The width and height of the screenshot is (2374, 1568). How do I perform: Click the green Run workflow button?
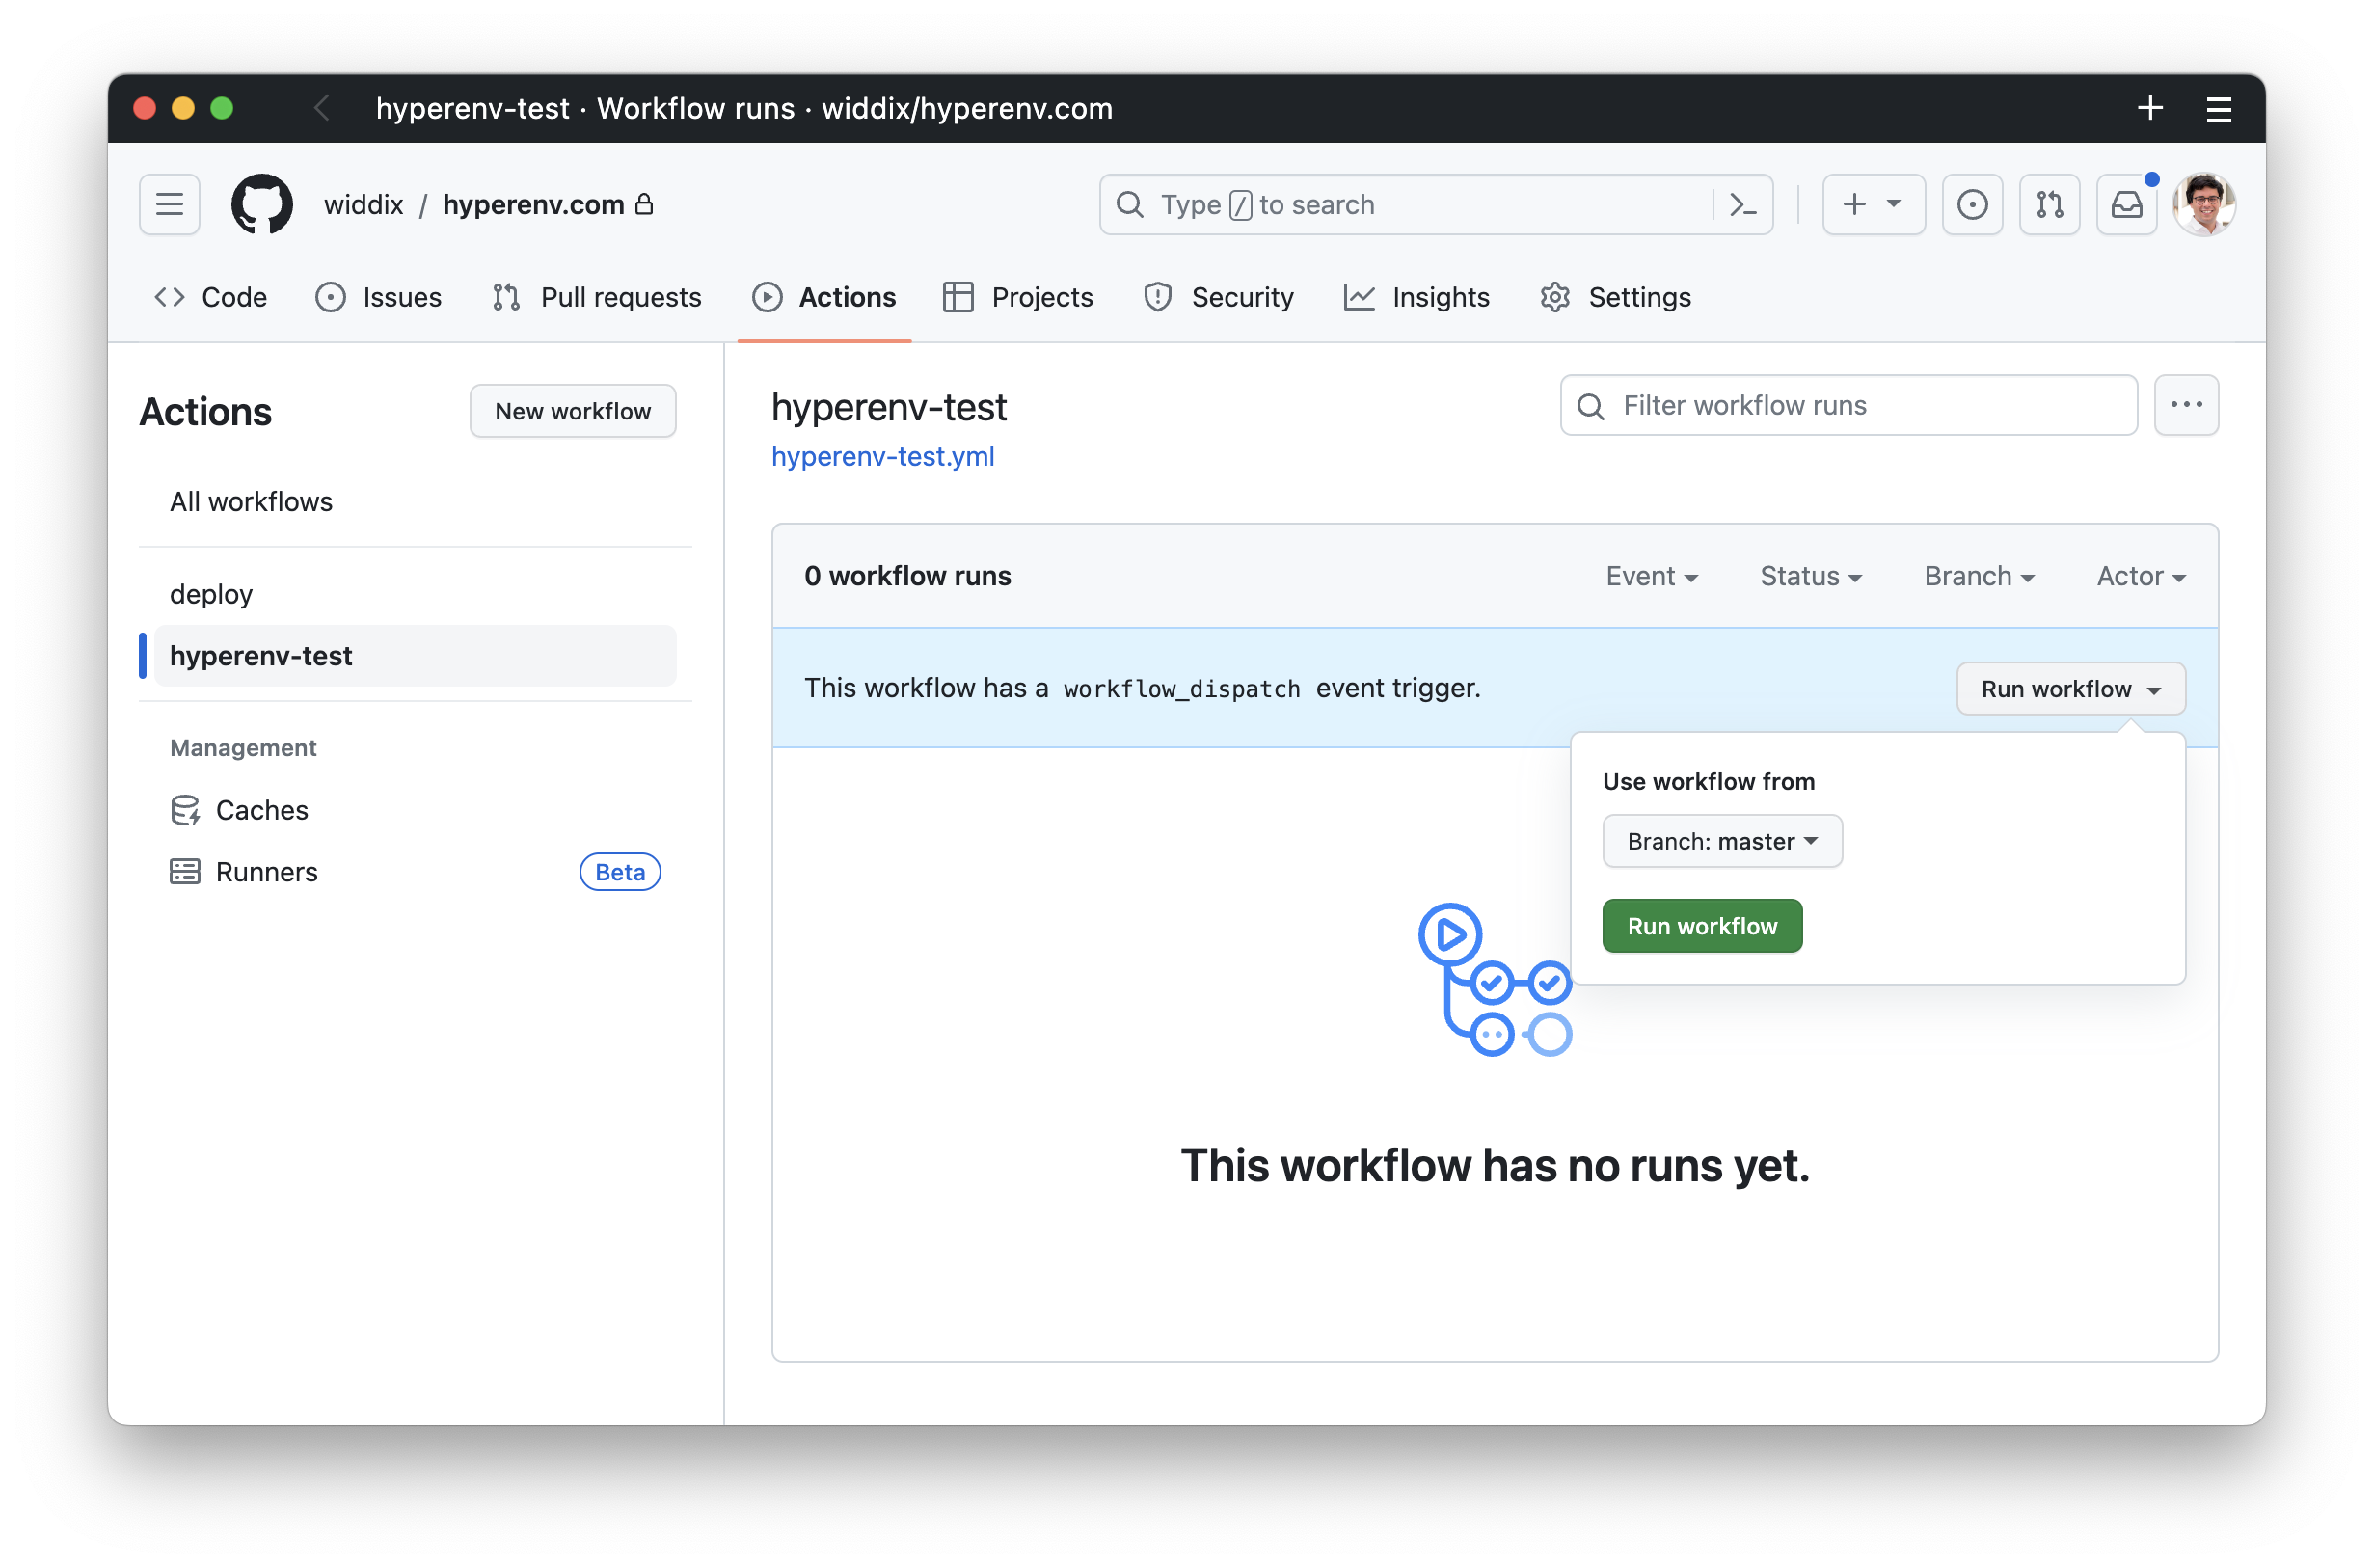tap(1702, 924)
